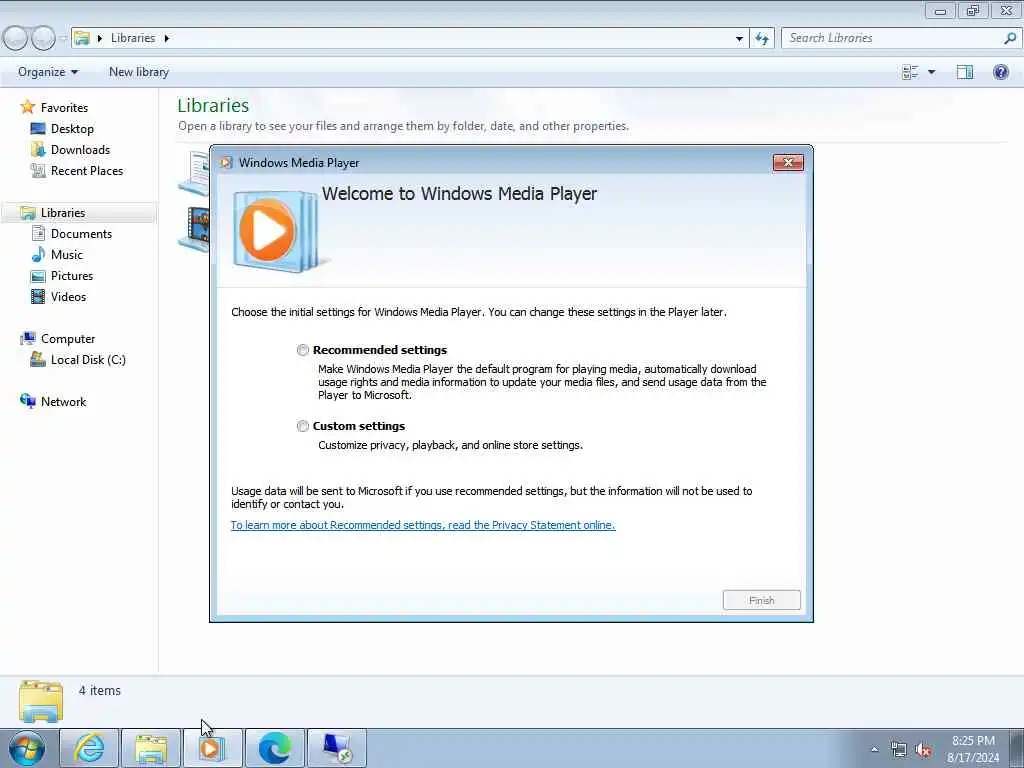1024x768 pixels.
Task: Open Pictures library in navigation pane
Action: 72,276
